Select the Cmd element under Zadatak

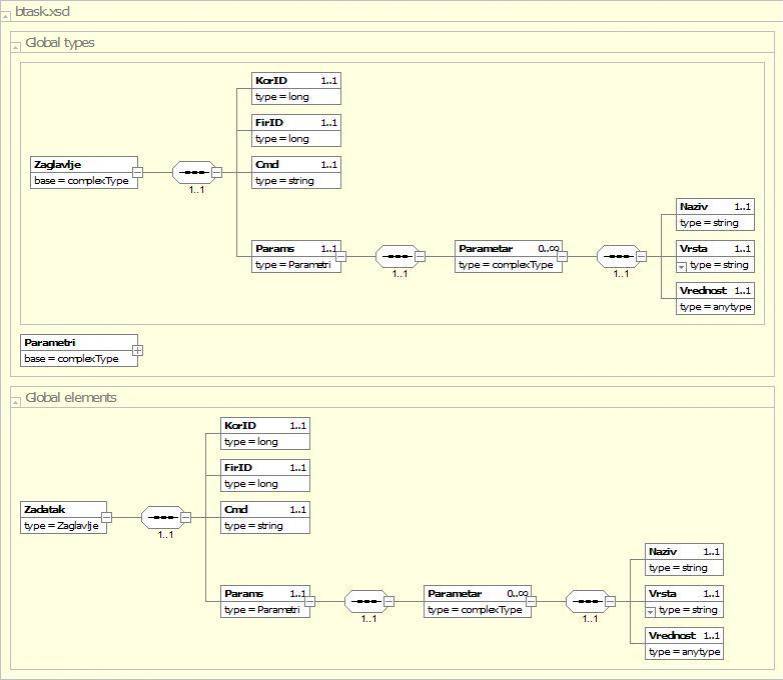pos(265,509)
